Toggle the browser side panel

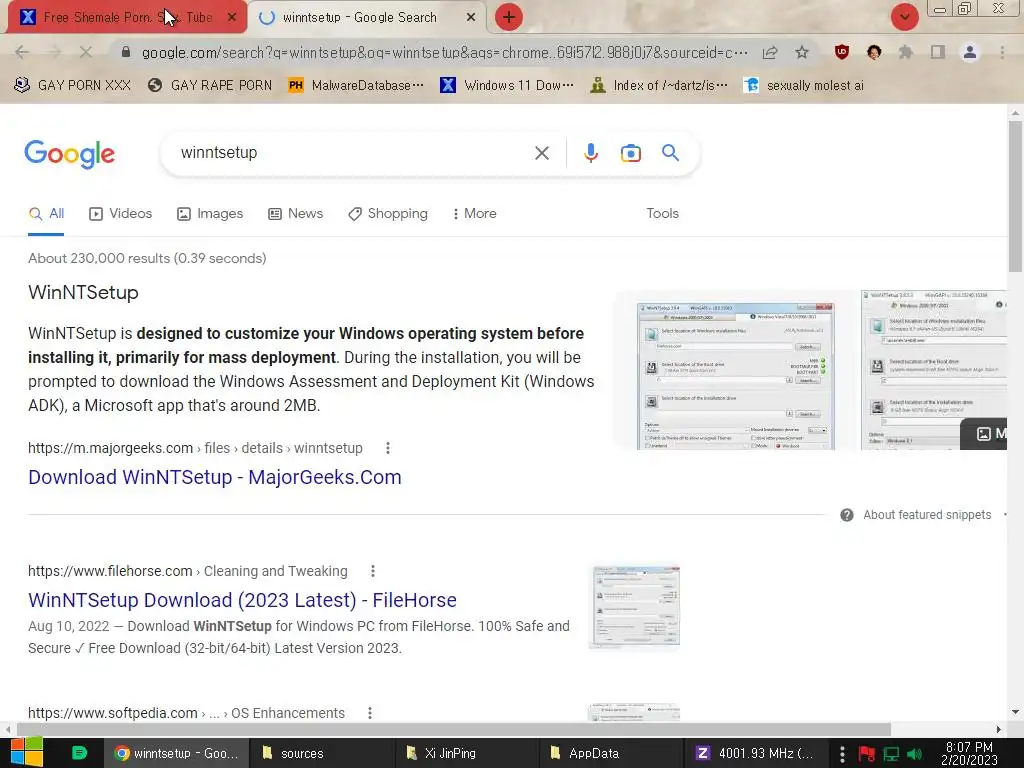(938, 52)
